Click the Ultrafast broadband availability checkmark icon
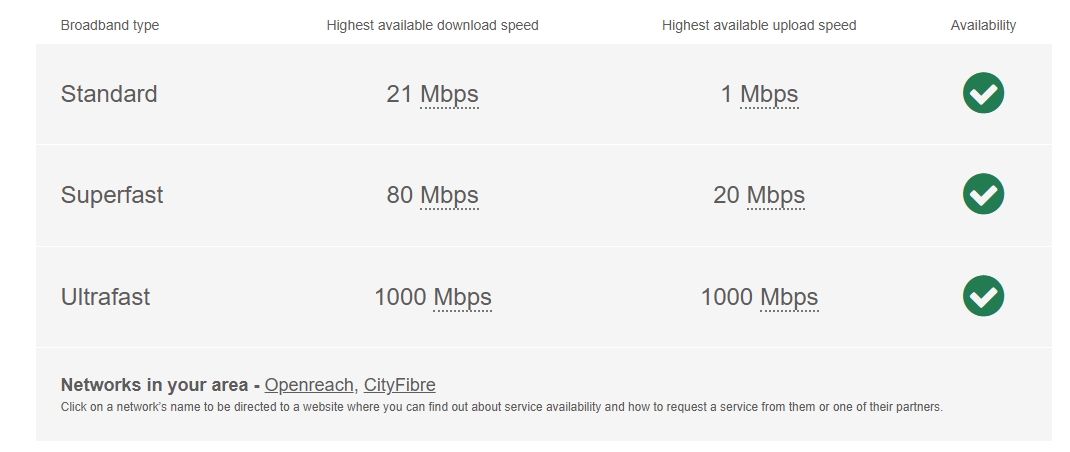Image resolution: width=1070 pixels, height=452 pixels. (983, 296)
